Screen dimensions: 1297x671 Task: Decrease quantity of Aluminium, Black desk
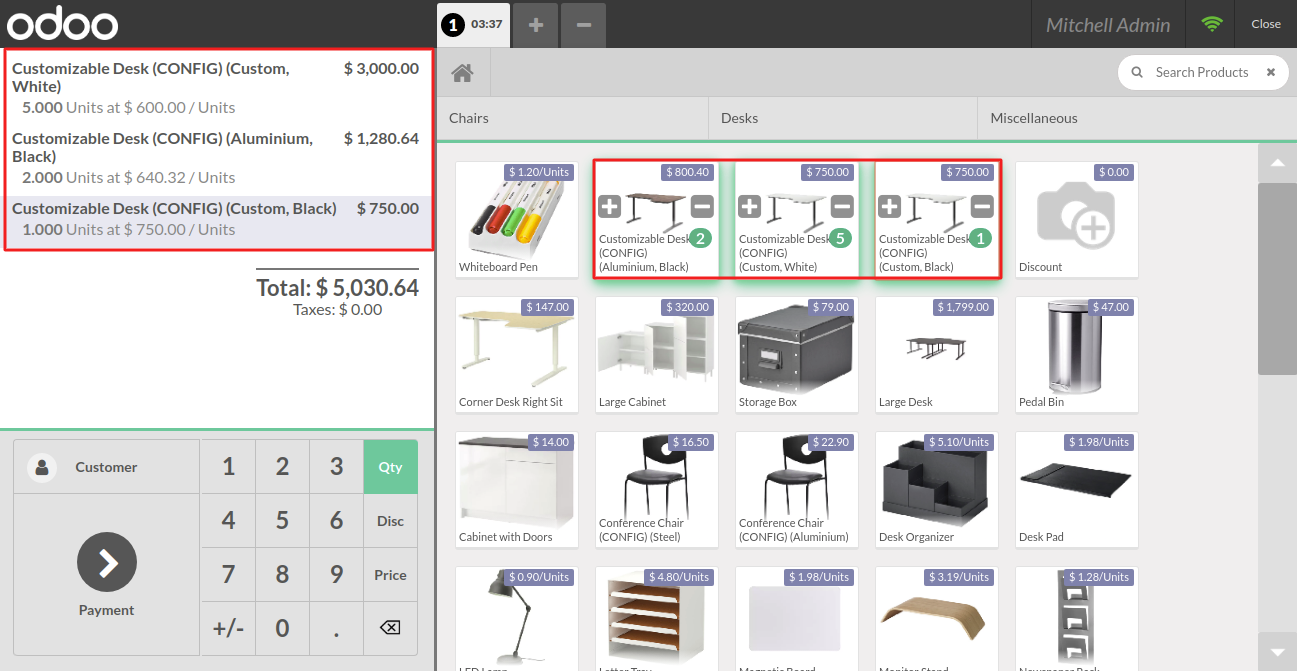(x=702, y=207)
